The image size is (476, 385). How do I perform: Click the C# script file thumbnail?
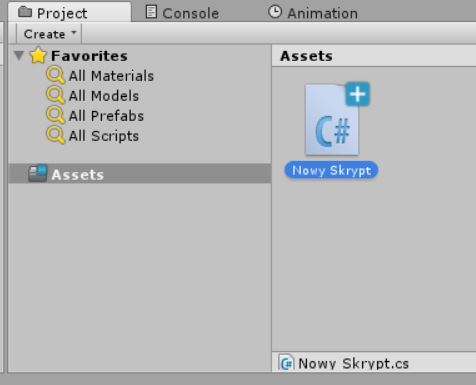[332, 120]
